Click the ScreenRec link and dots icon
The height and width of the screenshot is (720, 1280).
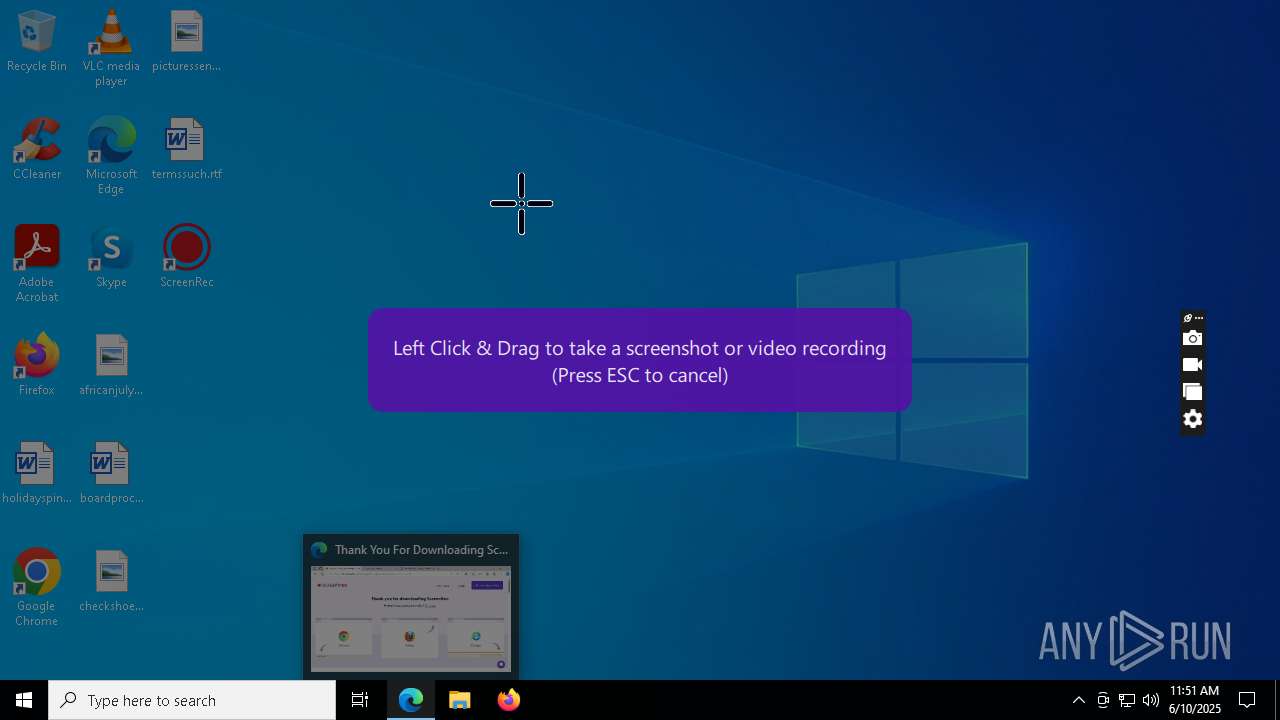[1192, 318]
